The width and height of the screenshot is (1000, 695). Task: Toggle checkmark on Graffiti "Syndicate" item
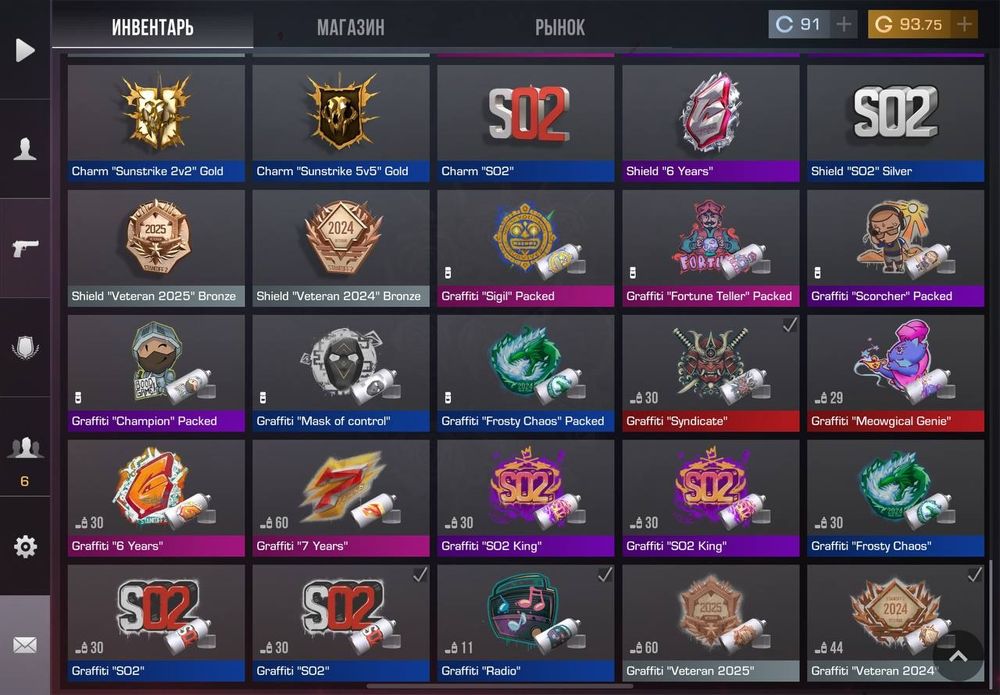(790, 325)
